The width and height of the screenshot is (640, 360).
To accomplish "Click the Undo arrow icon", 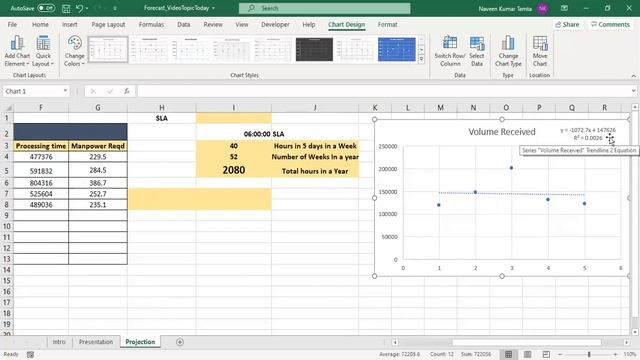I will [80, 8].
